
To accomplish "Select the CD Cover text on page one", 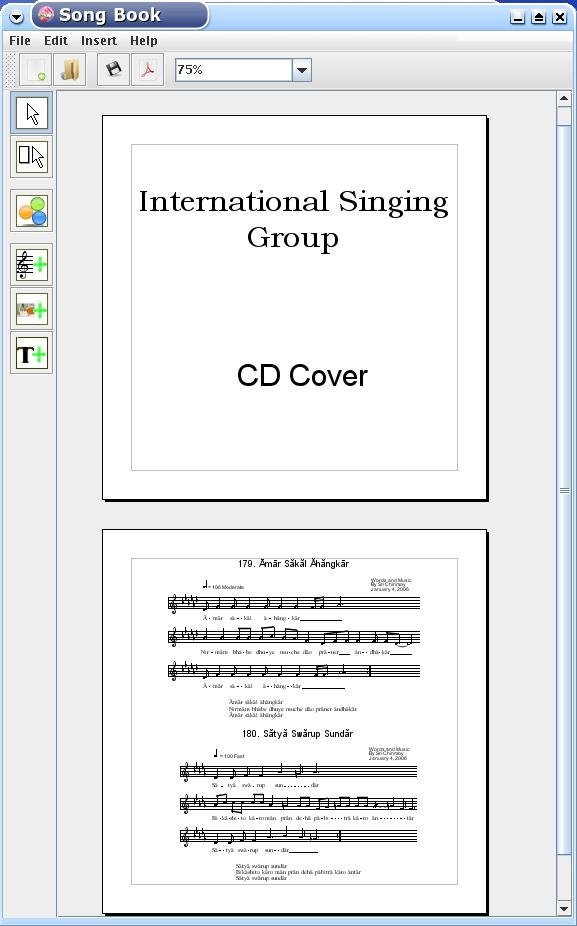I will coord(302,376).
